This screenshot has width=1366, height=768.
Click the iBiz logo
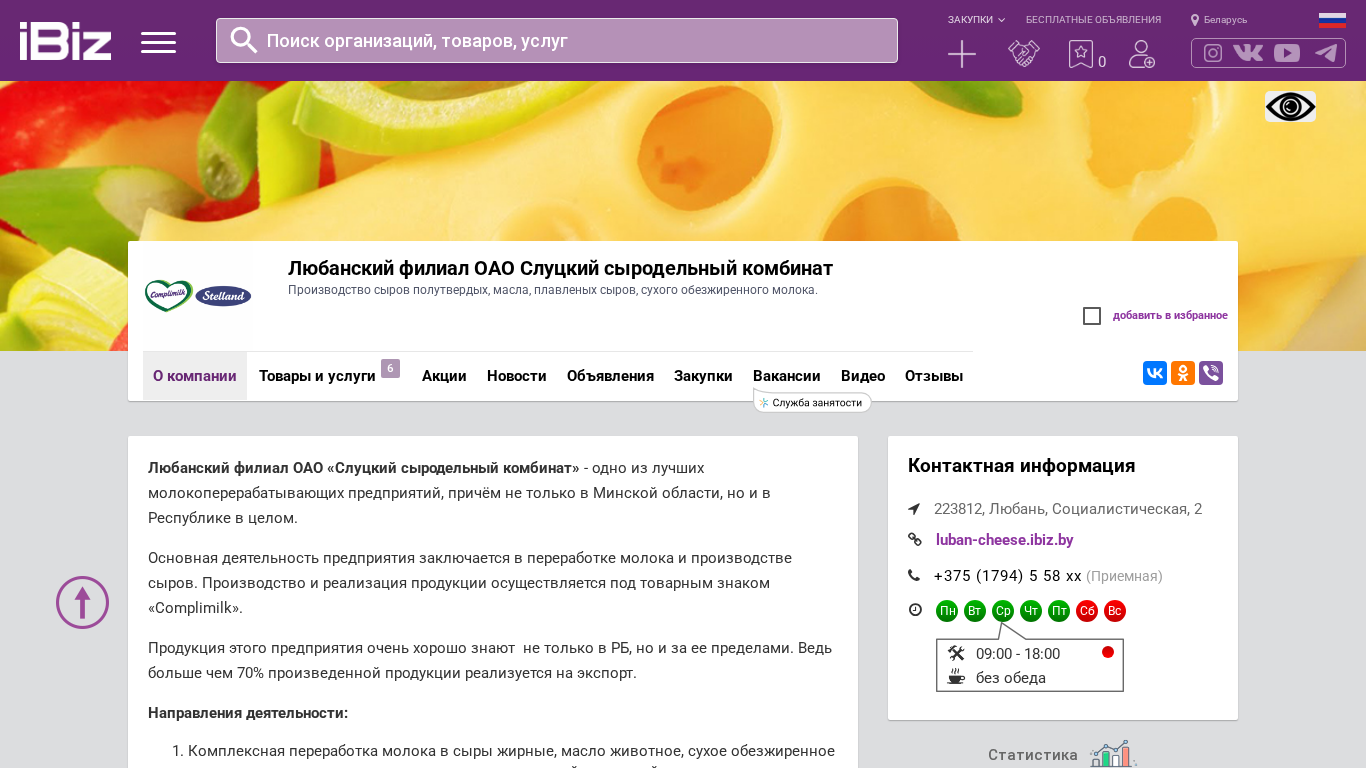(x=65, y=41)
